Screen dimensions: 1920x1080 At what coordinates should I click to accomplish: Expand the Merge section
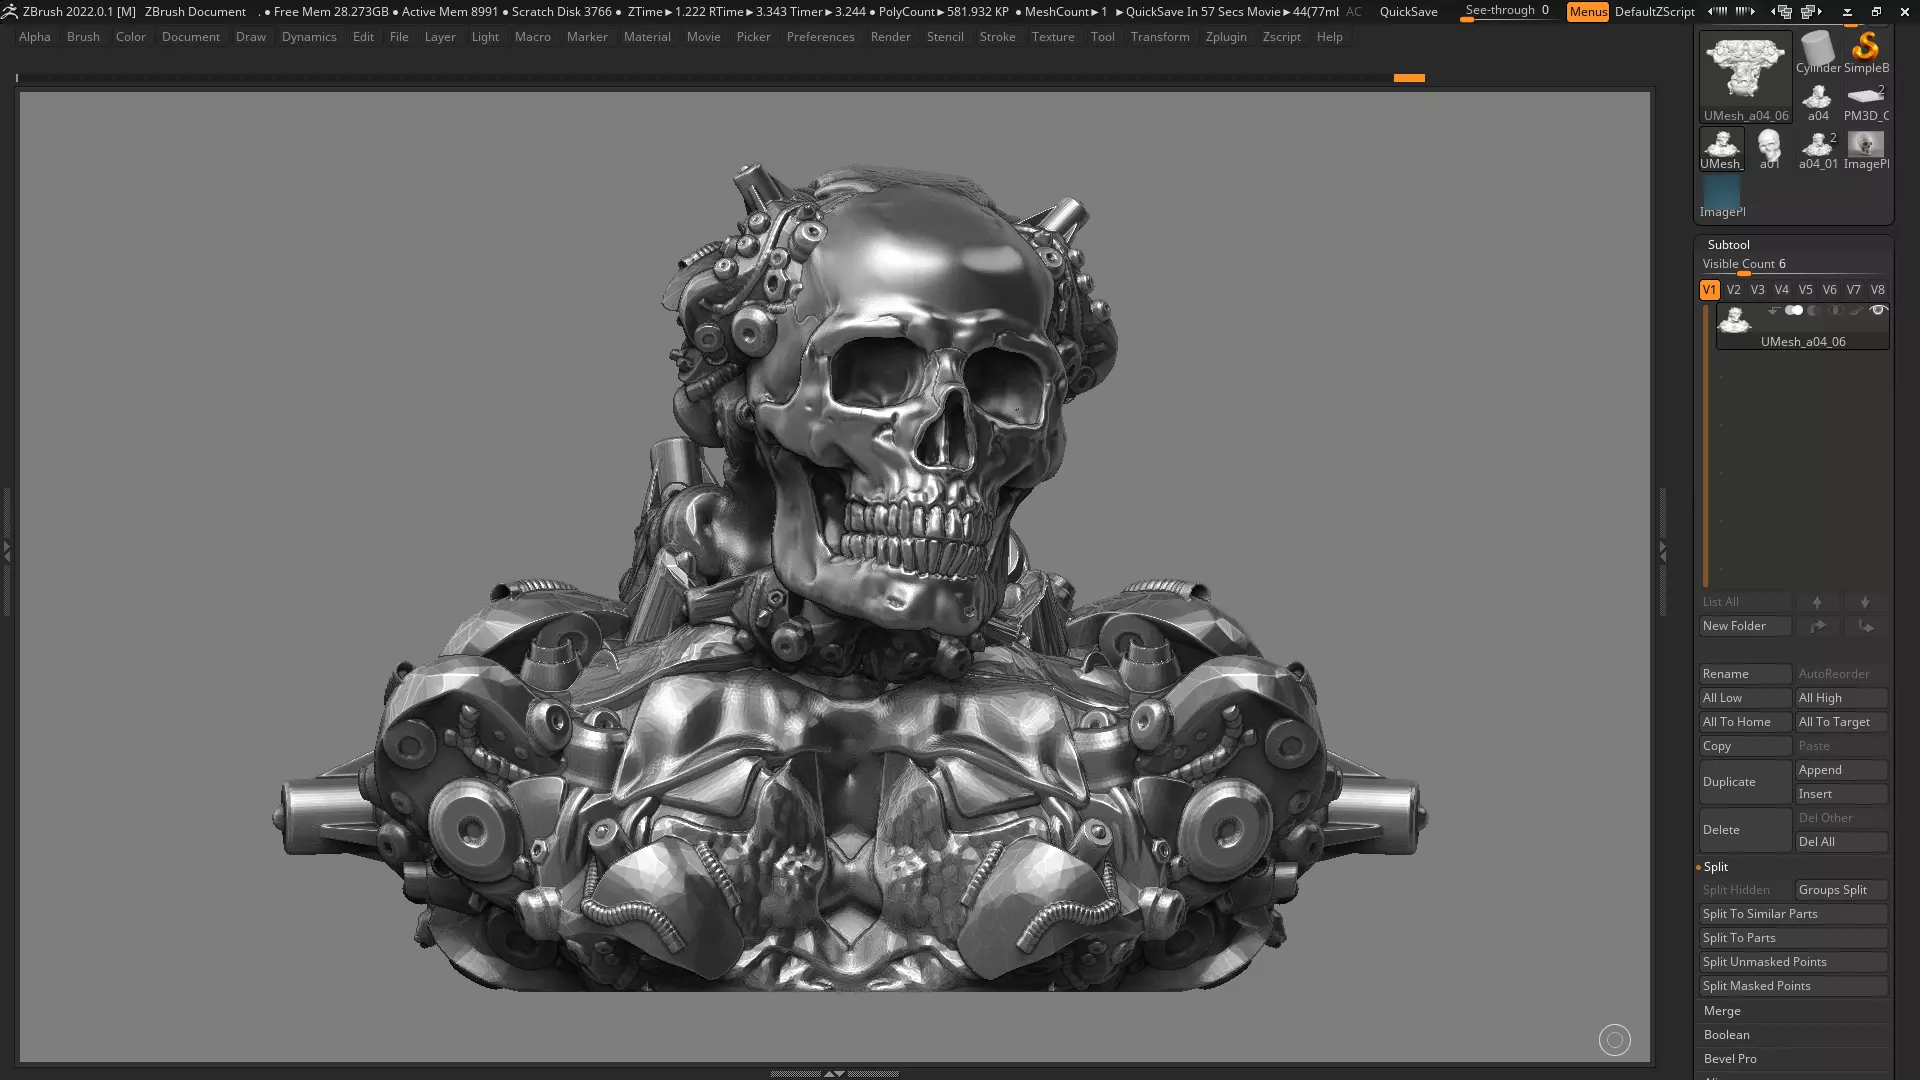point(1722,1011)
